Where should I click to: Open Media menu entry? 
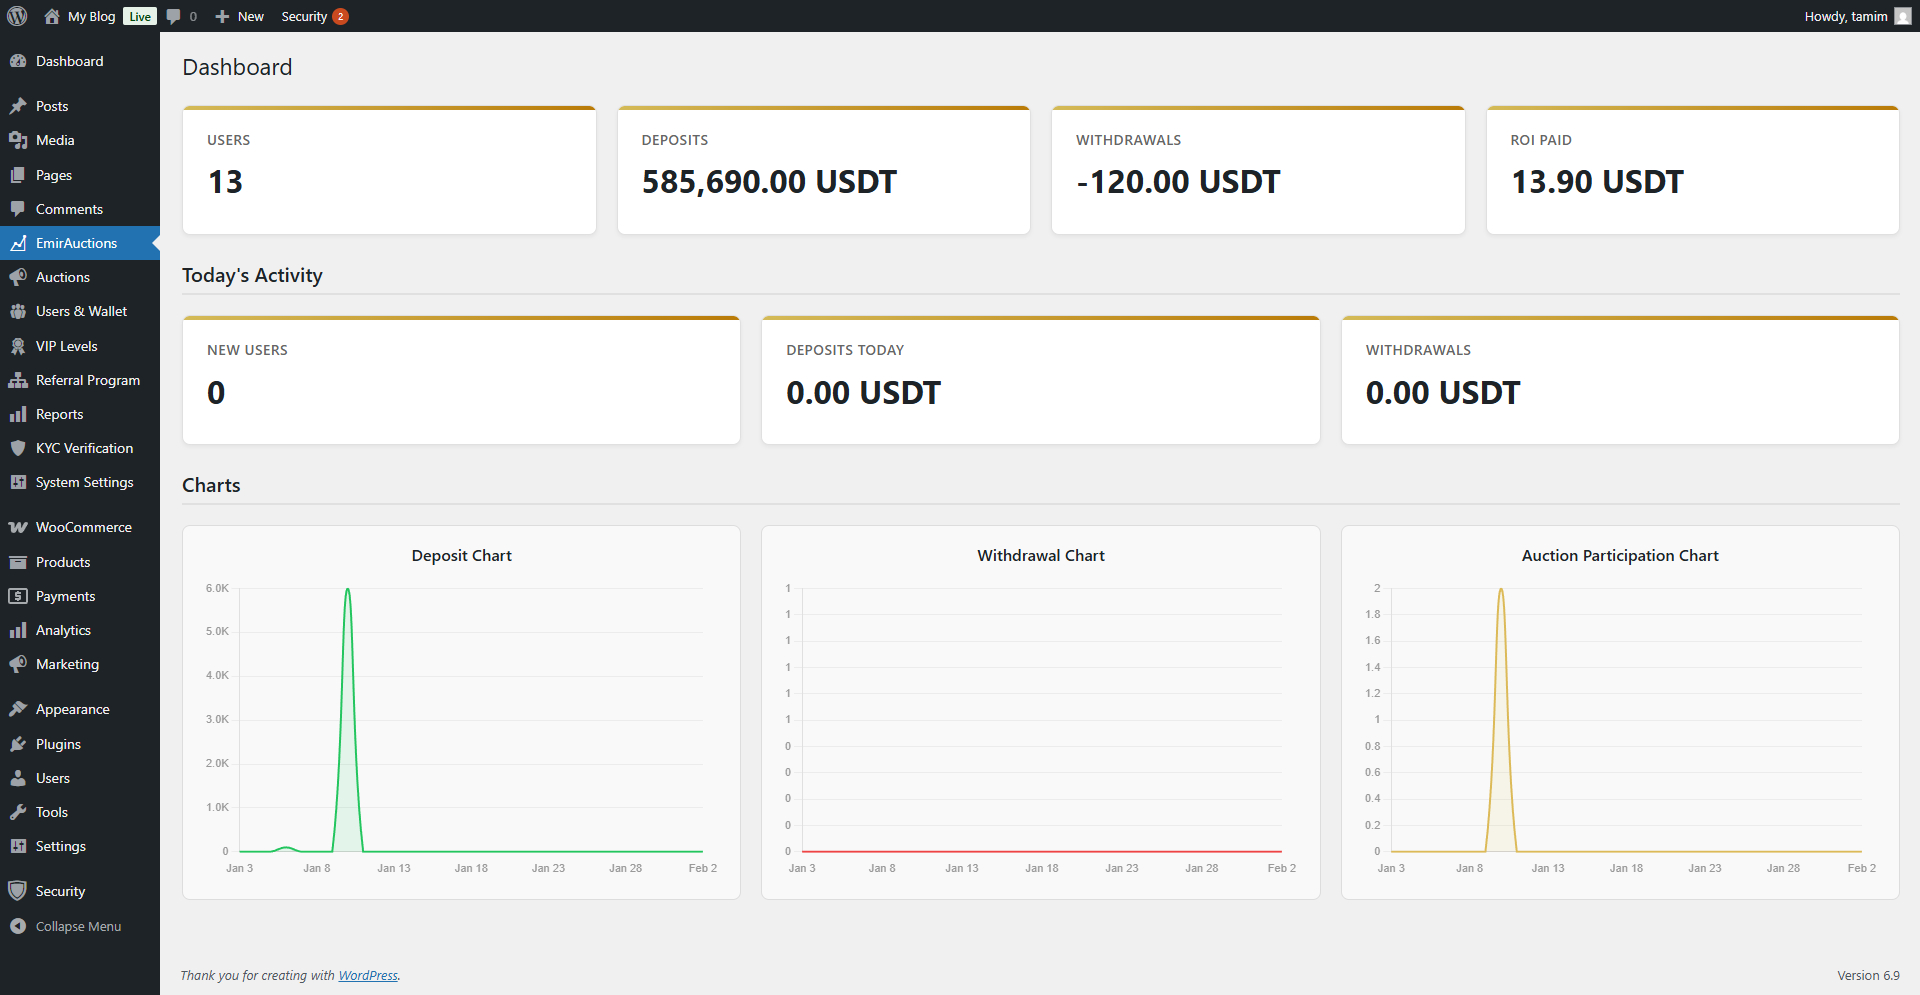tap(80, 140)
